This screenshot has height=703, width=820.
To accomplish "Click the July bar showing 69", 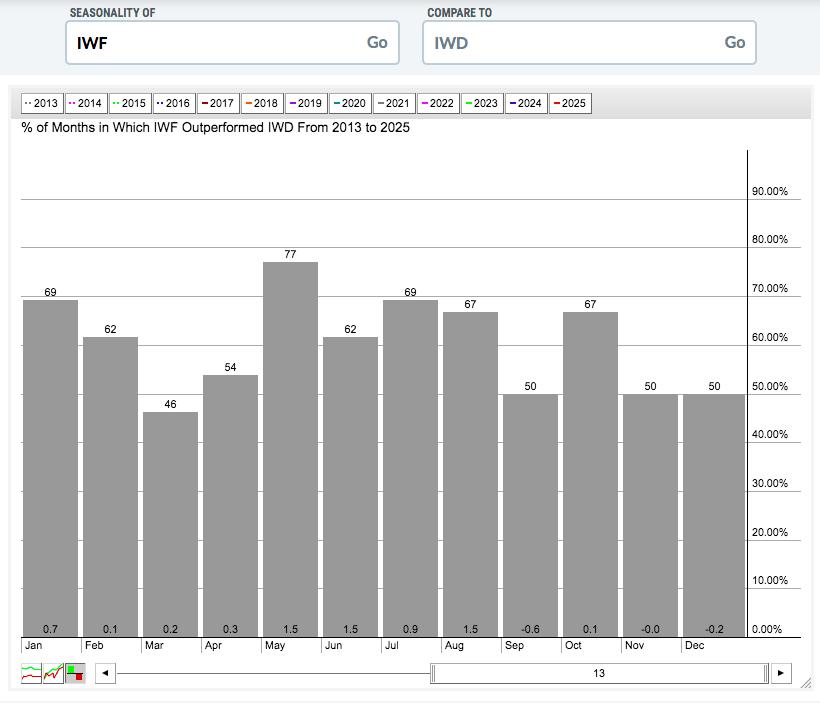I will tap(411, 468).
